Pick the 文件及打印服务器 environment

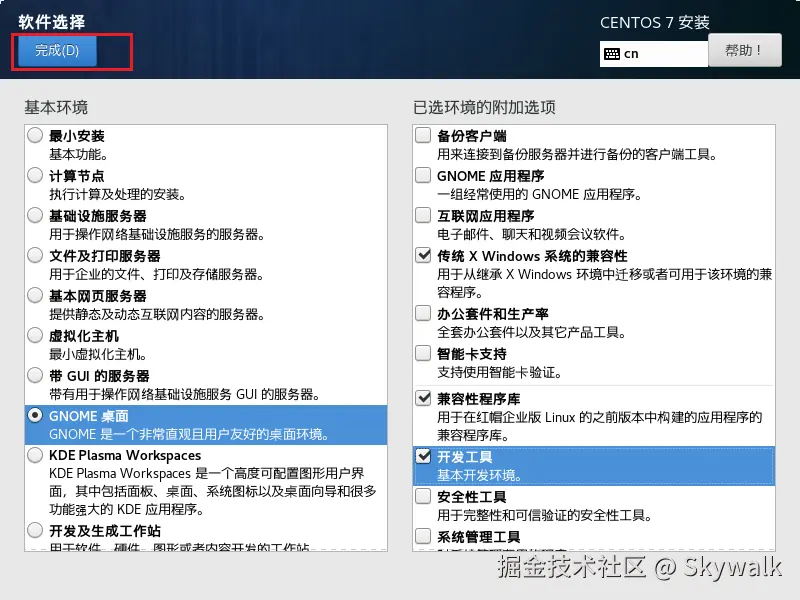pyautogui.click(x=35, y=255)
